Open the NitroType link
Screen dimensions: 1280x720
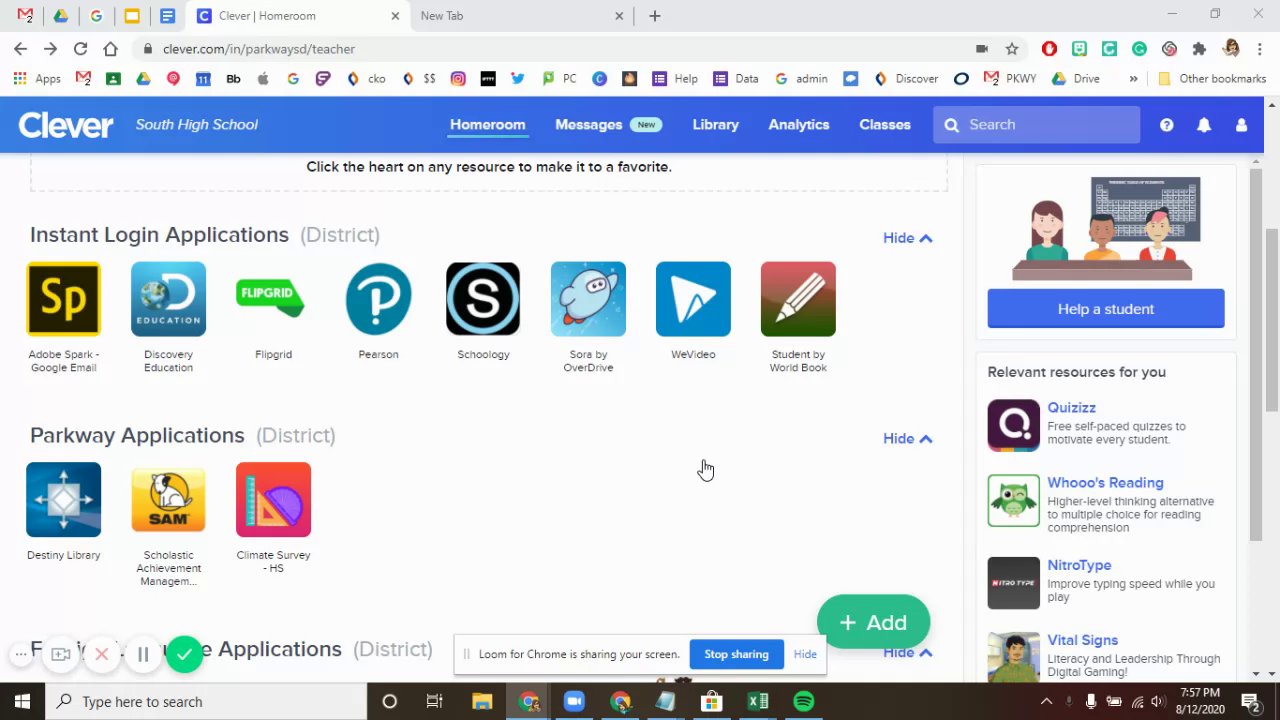coord(1079,565)
